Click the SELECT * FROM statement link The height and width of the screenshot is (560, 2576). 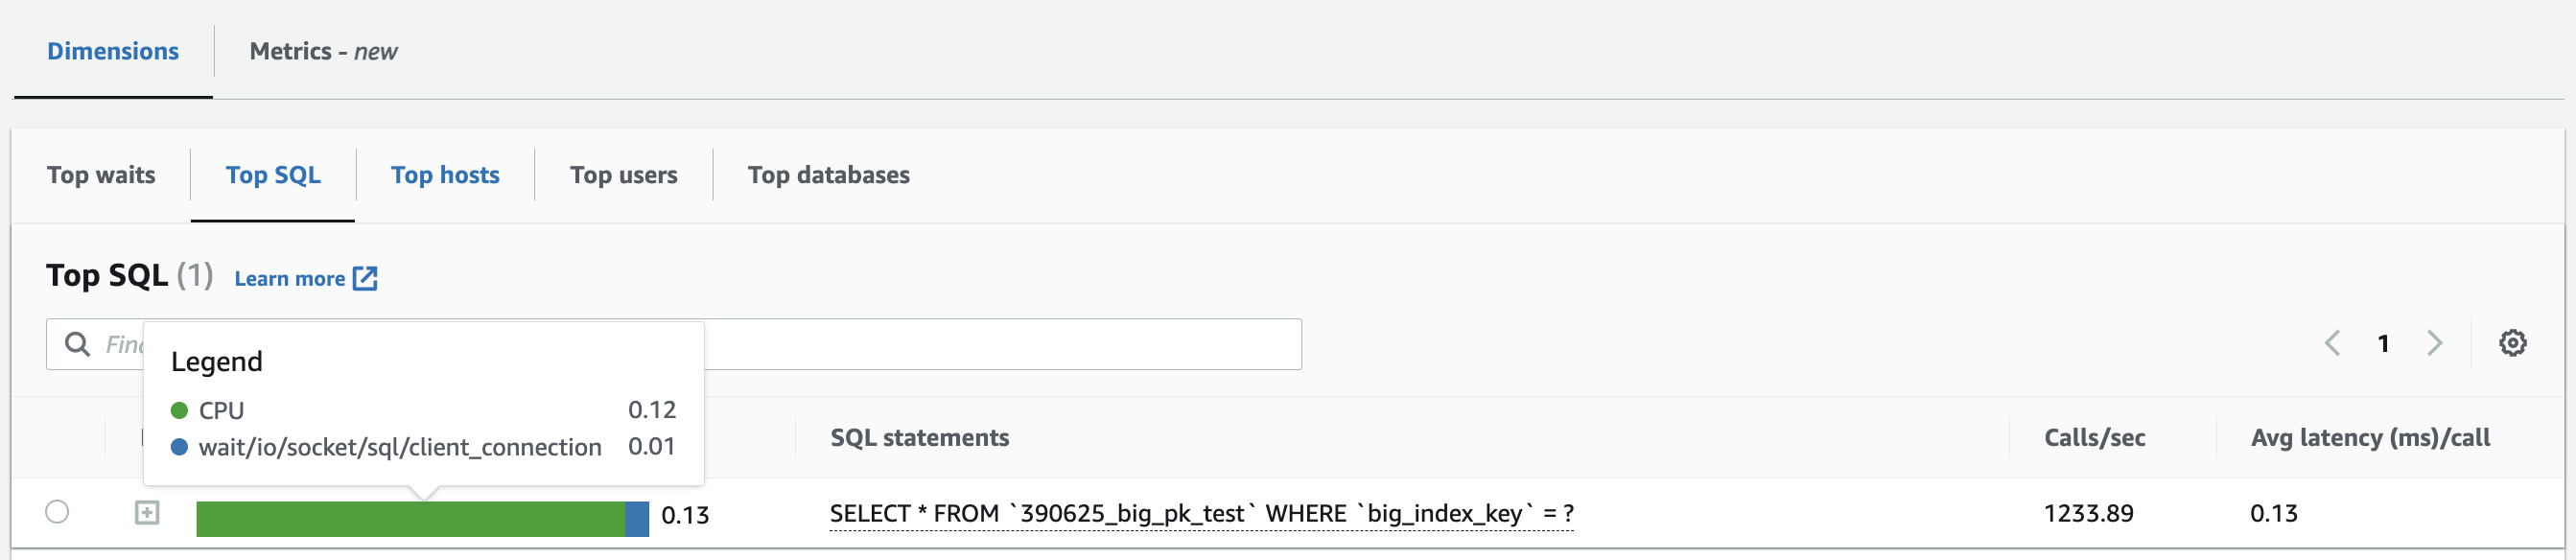click(1201, 513)
